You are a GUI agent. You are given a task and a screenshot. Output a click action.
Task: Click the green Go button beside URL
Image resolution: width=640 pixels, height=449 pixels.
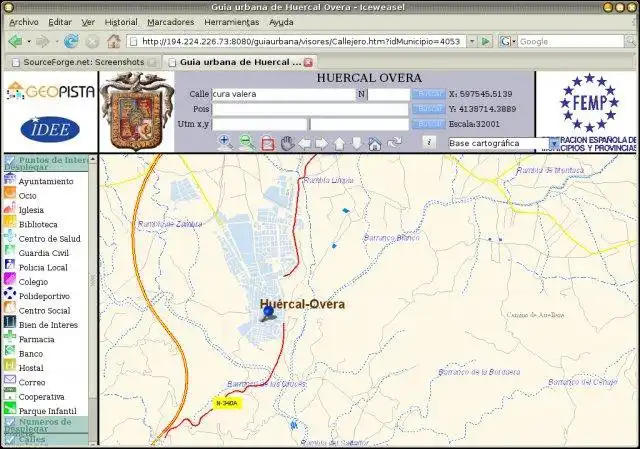click(486, 41)
